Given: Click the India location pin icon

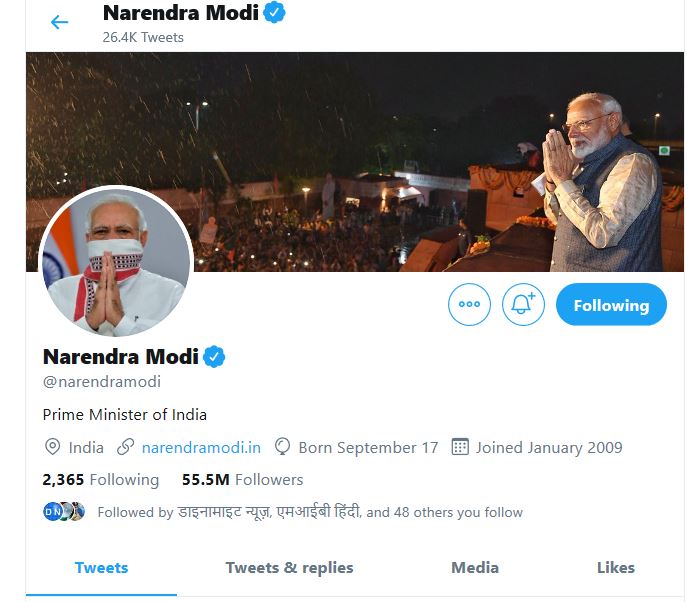Looking at the screenshot, I should pyautogui.click(x=52, y=447).
